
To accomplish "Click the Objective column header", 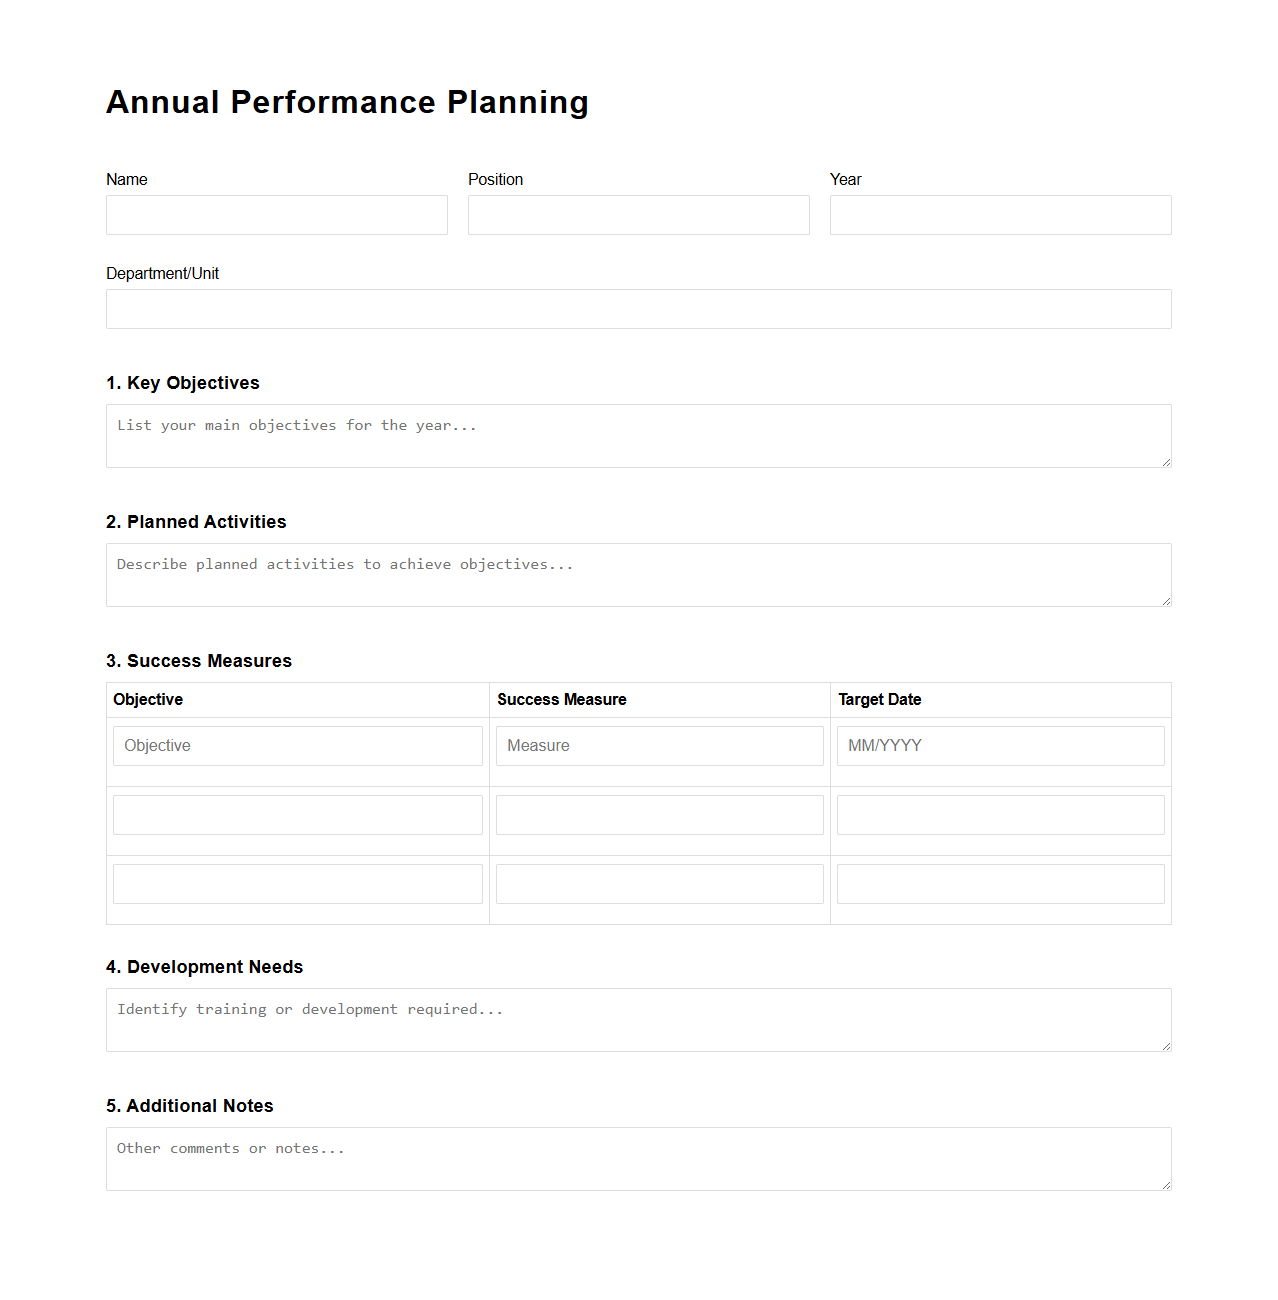I will tap(148, 700).
